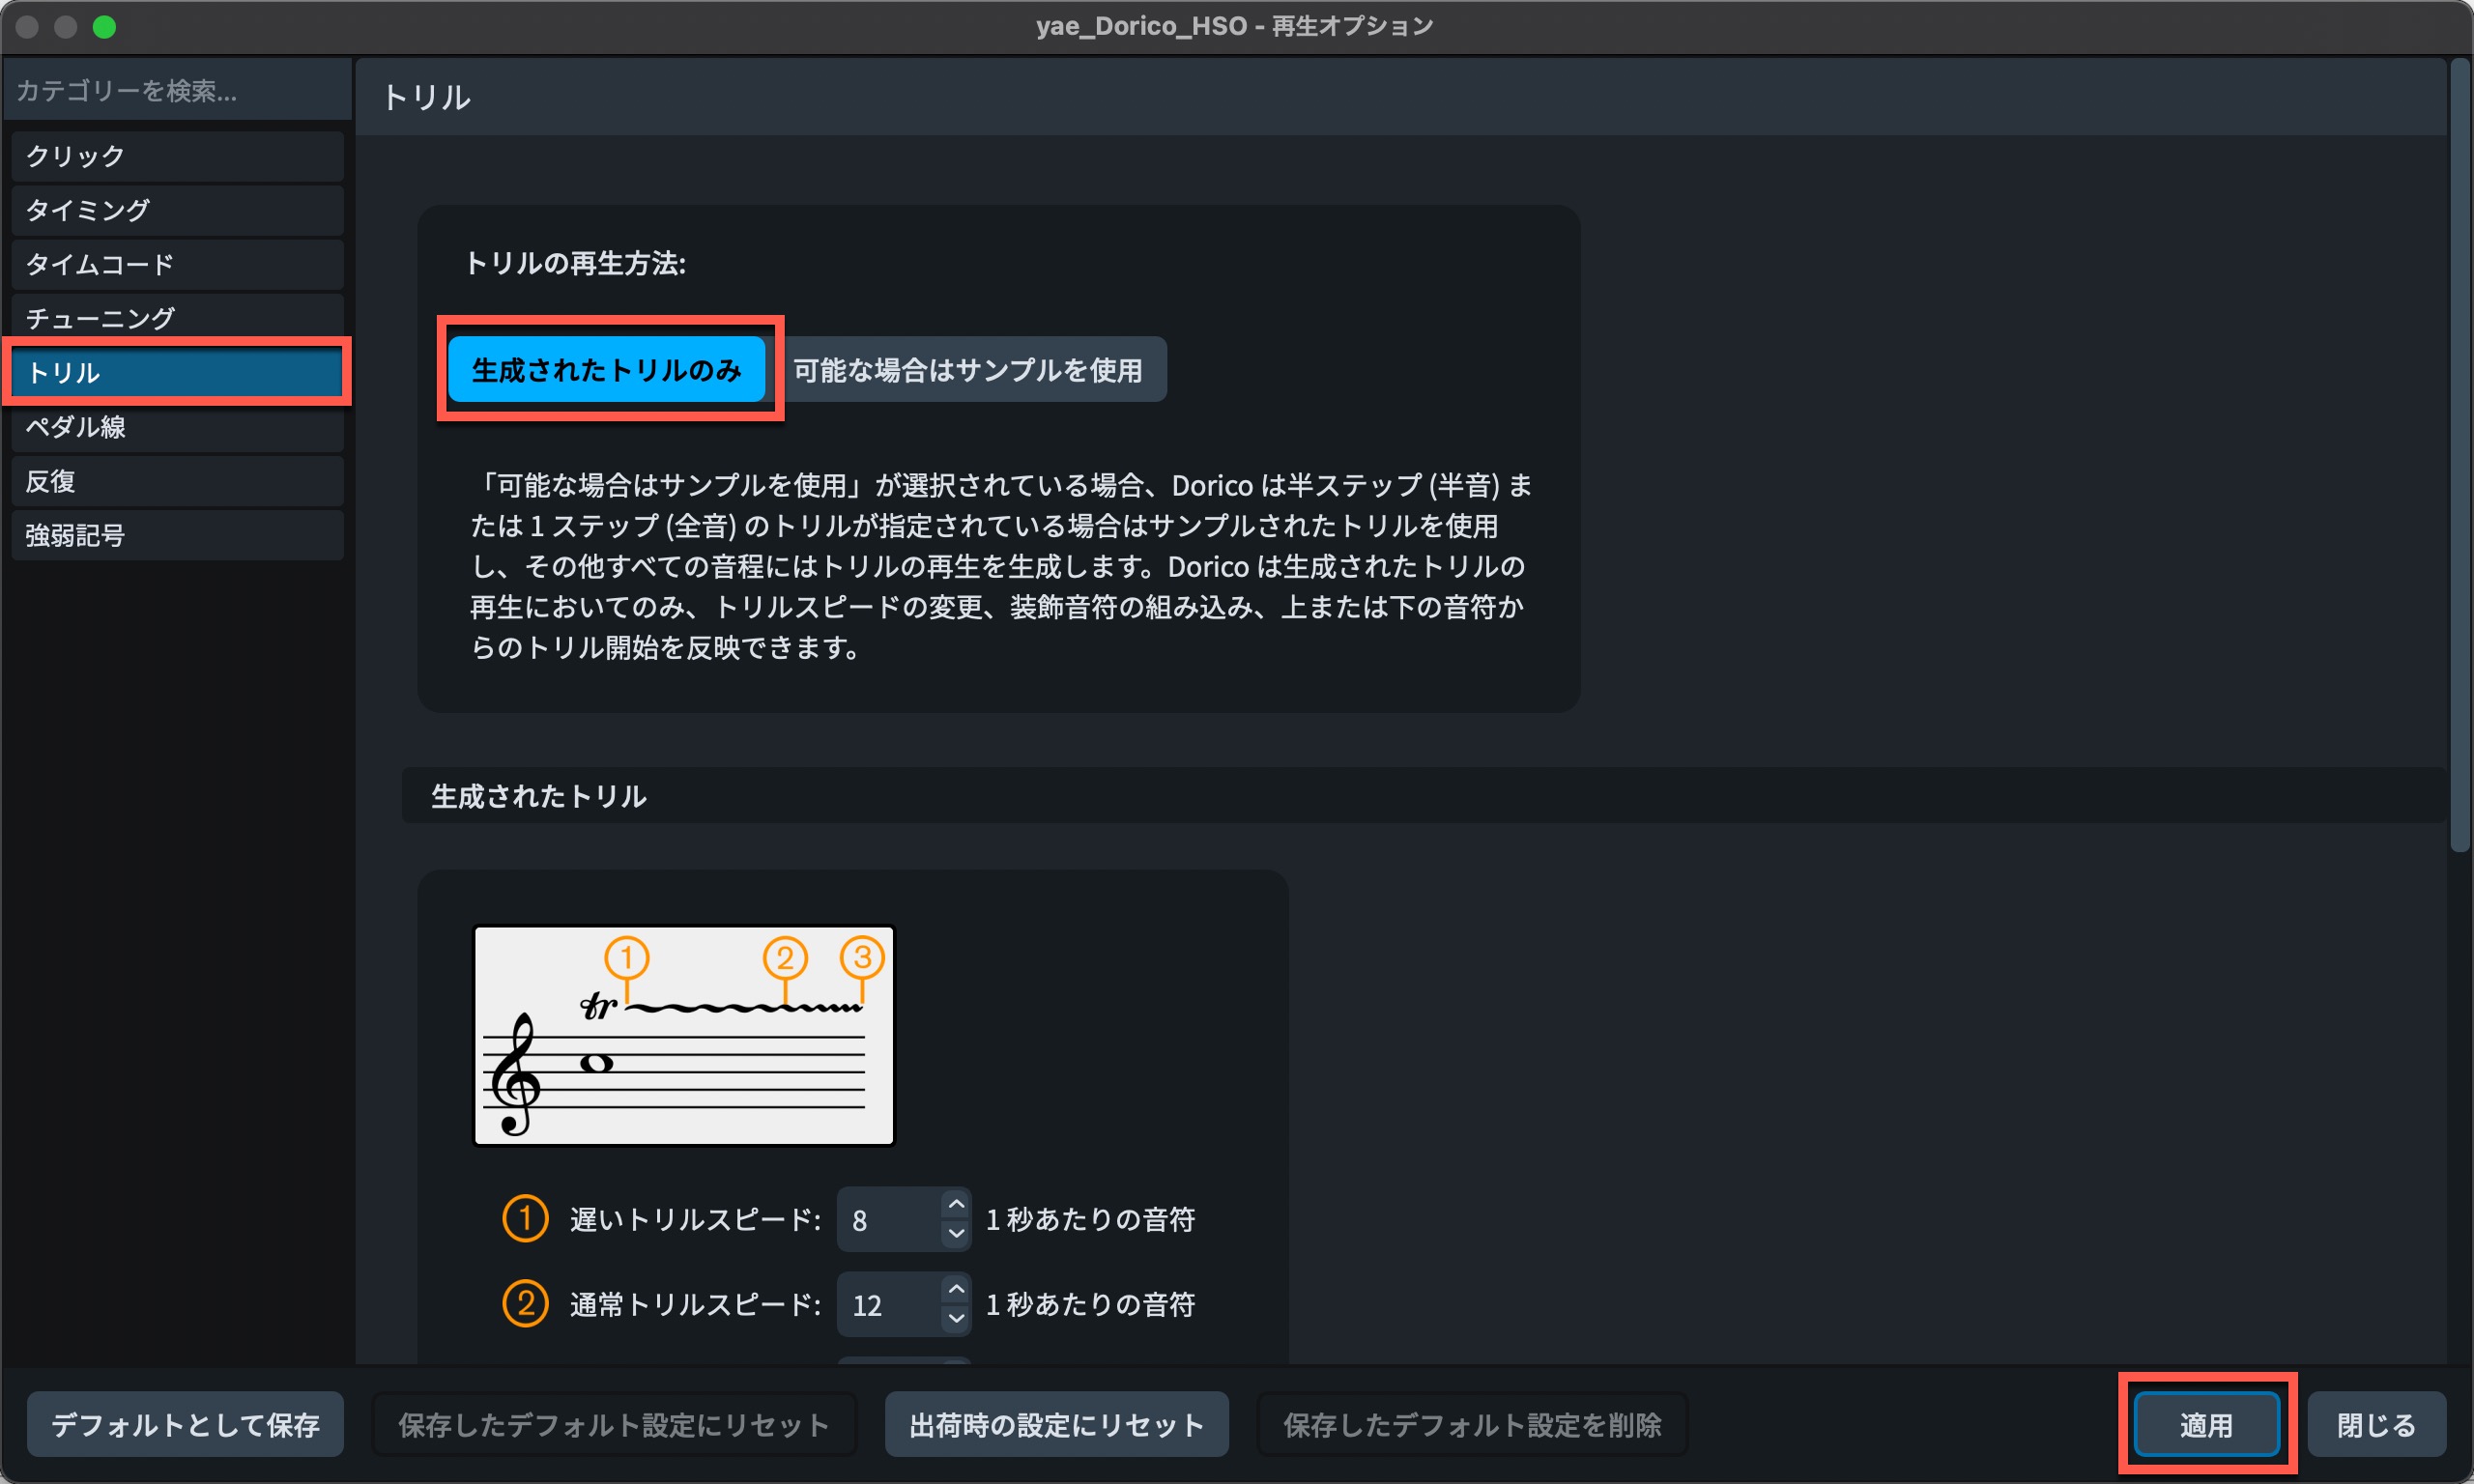Click 出荷時の設定にリセット button

(1057, 1424)
